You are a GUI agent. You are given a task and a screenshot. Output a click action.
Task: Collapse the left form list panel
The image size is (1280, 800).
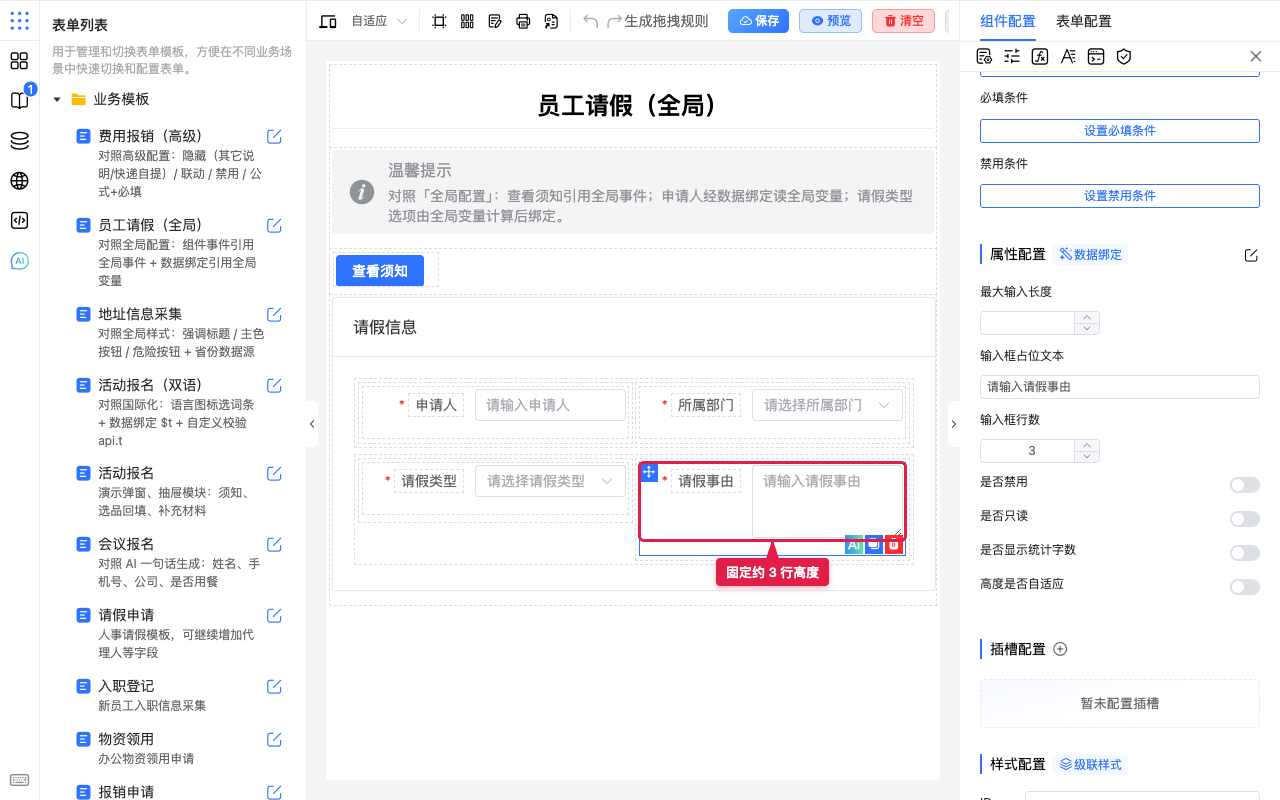(x=312, y=424)
